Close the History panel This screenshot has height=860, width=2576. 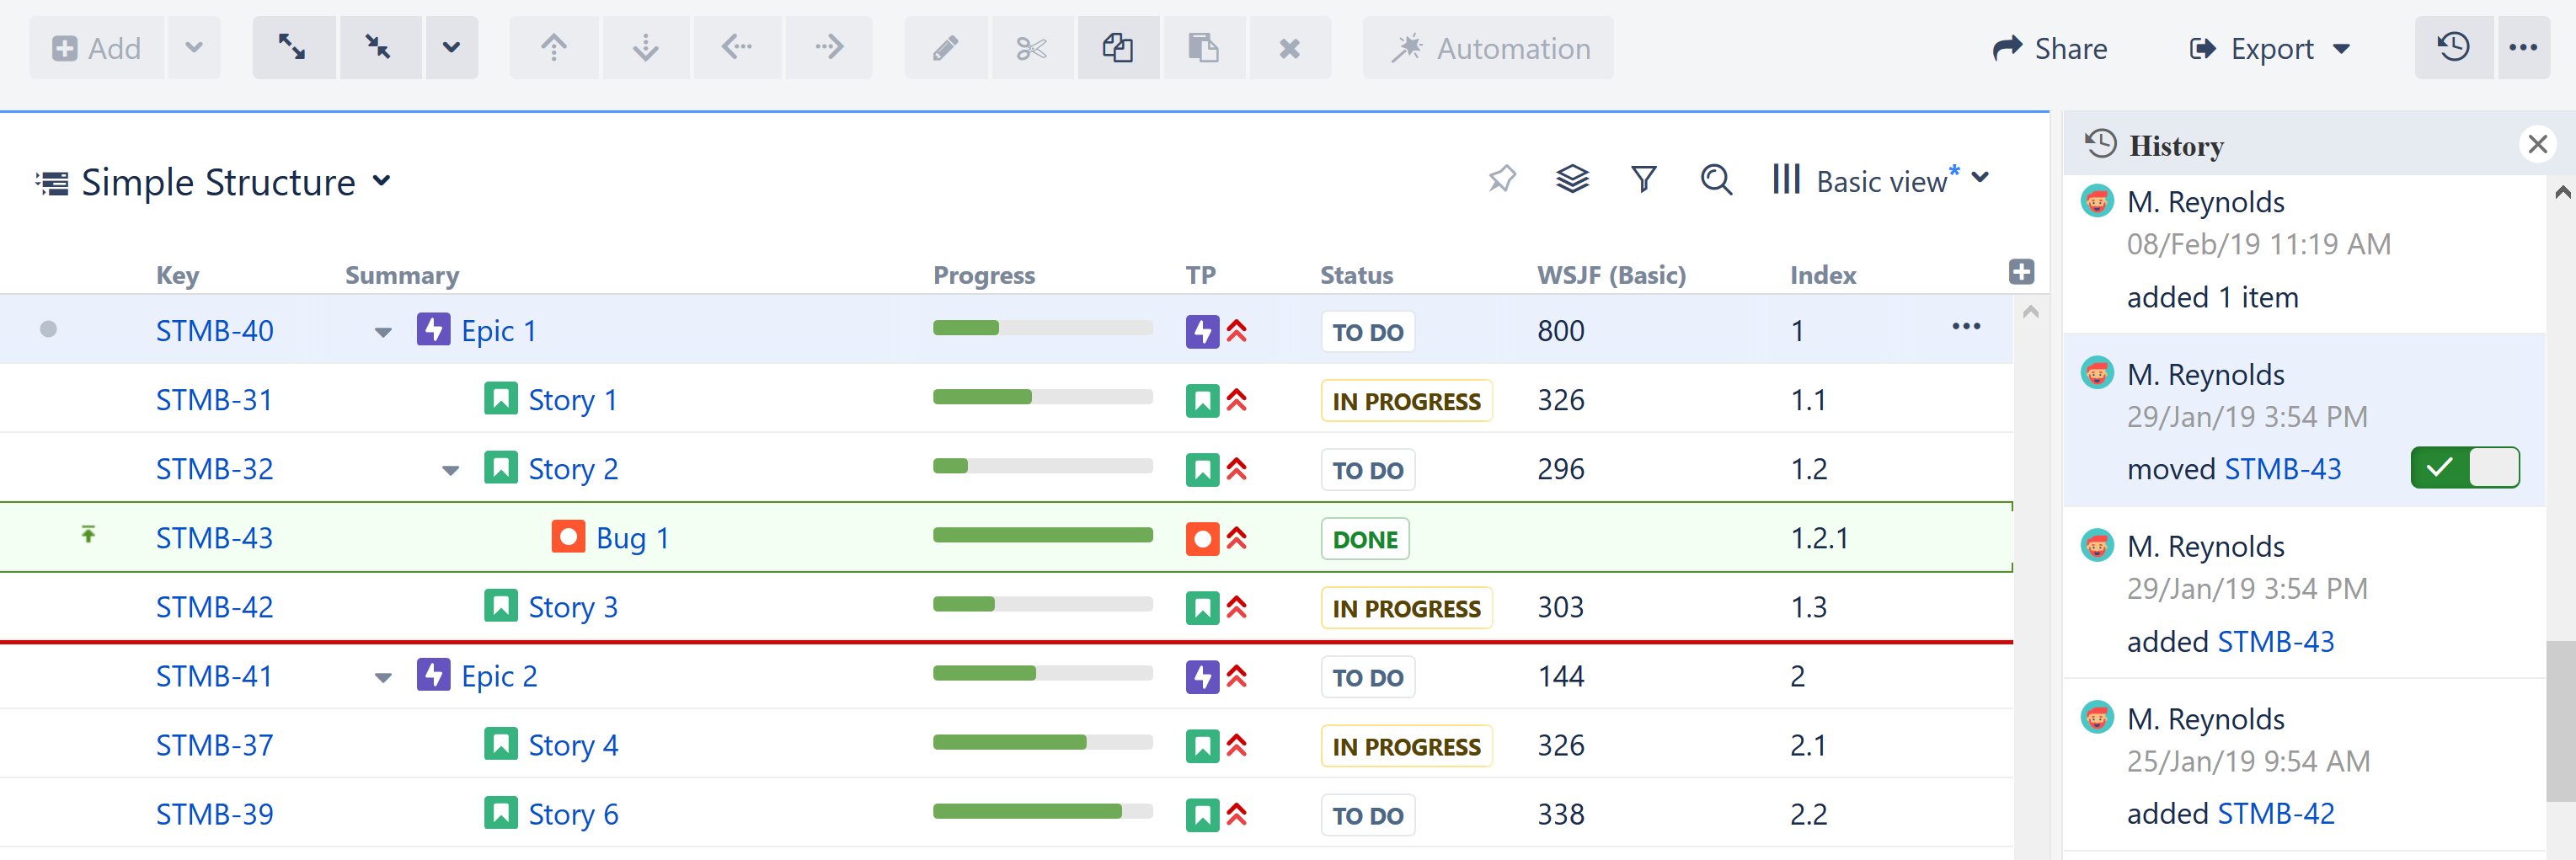pos(2537,145)
